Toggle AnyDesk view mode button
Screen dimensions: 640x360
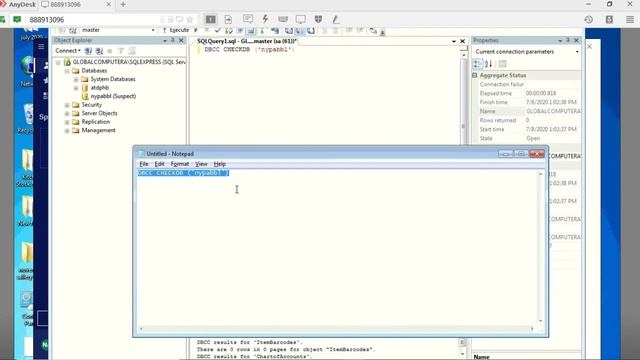tap(211, 19)
